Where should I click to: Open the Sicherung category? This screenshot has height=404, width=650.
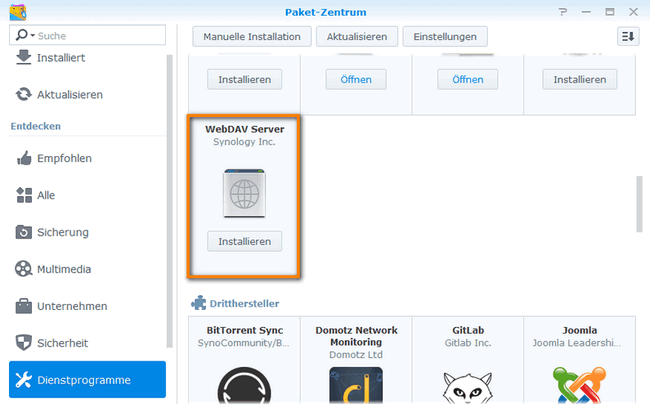click(63, 232)
